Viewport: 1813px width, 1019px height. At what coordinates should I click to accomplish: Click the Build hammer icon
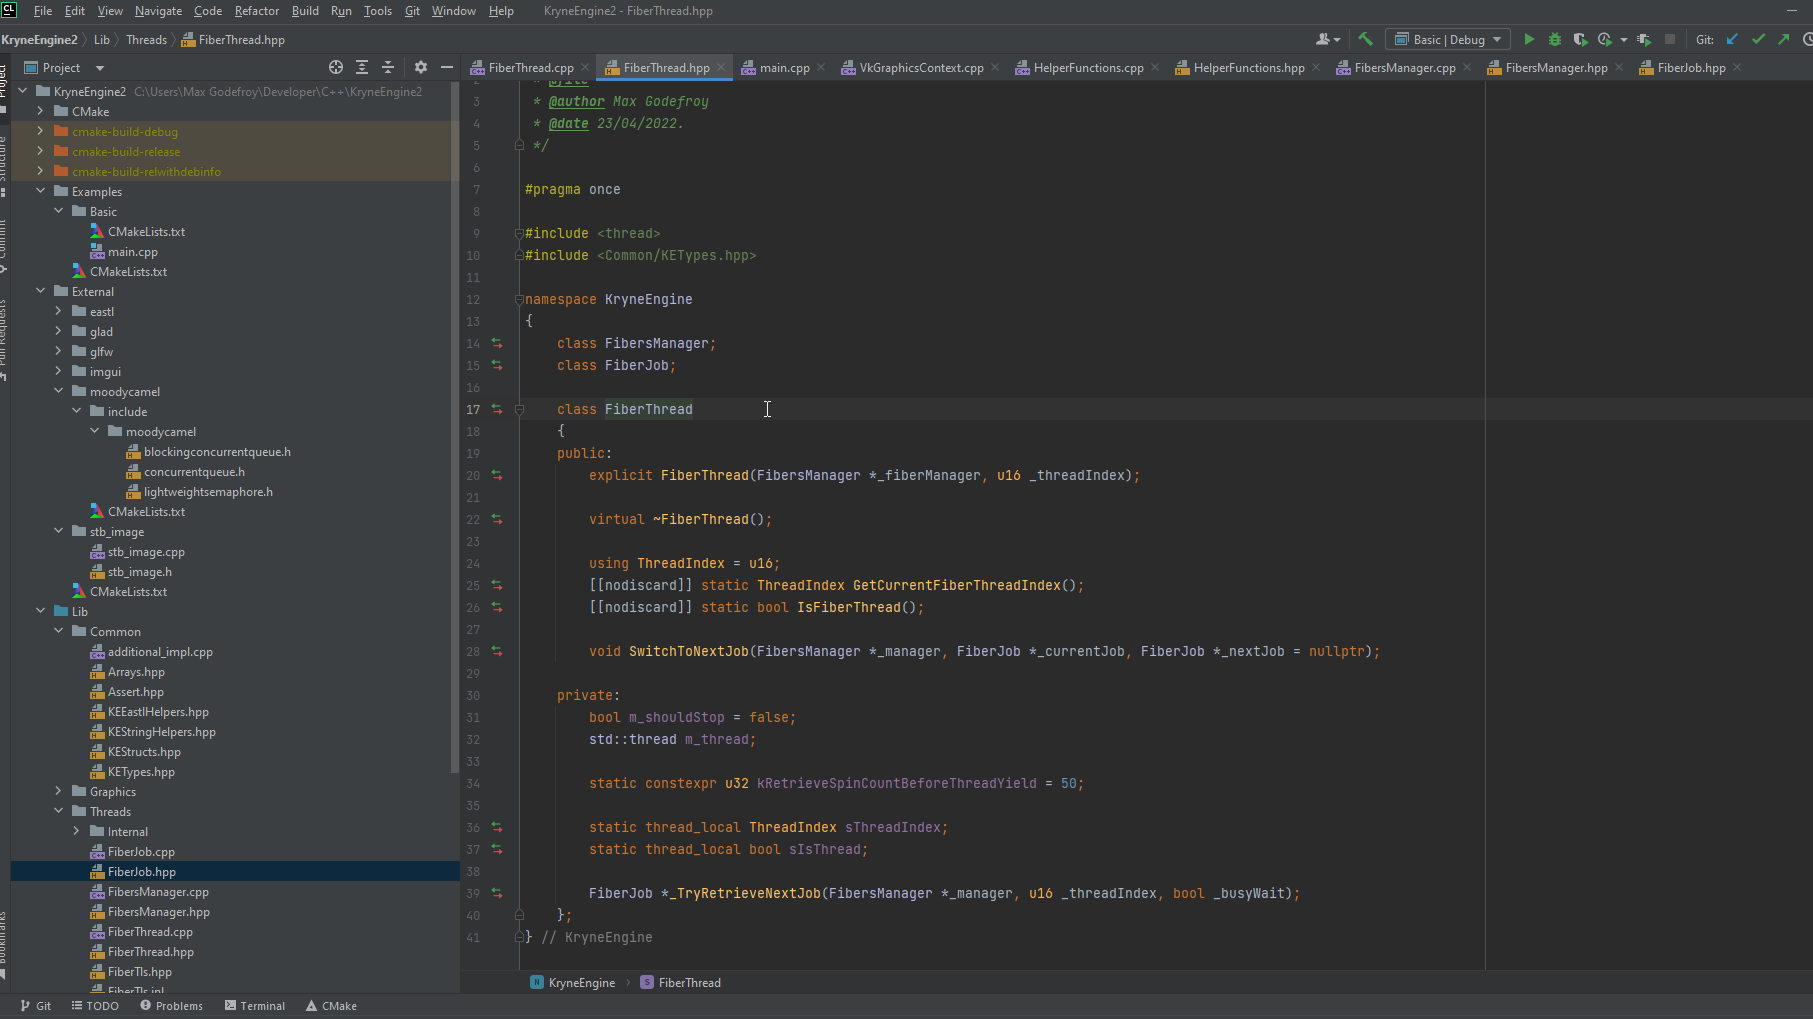coord(1365,39)
